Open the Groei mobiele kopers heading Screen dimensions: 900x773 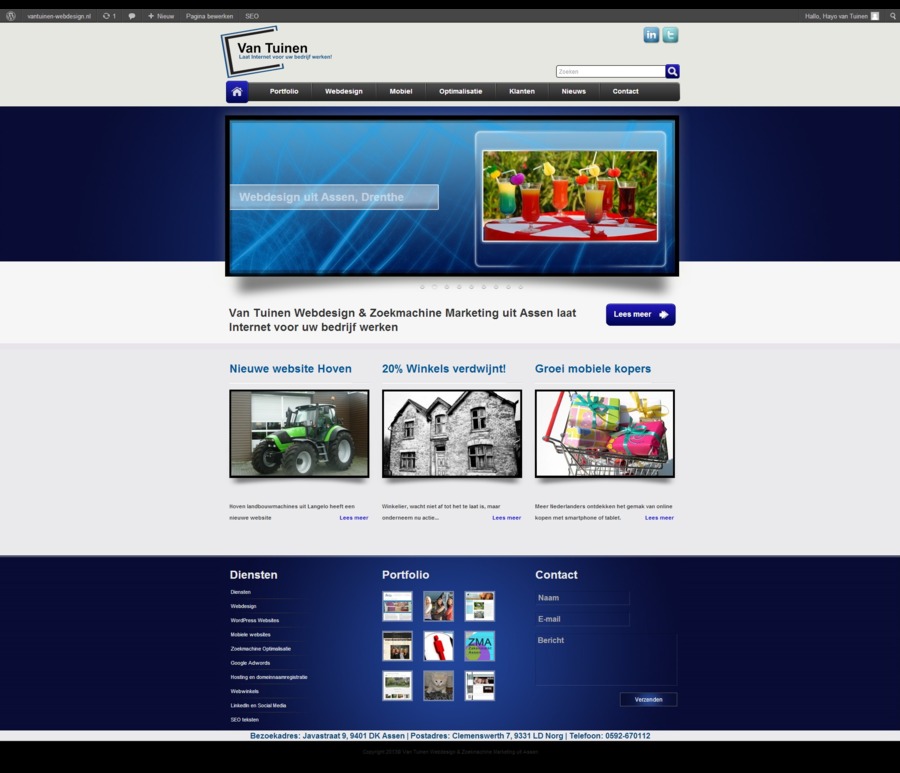point(593,369)
